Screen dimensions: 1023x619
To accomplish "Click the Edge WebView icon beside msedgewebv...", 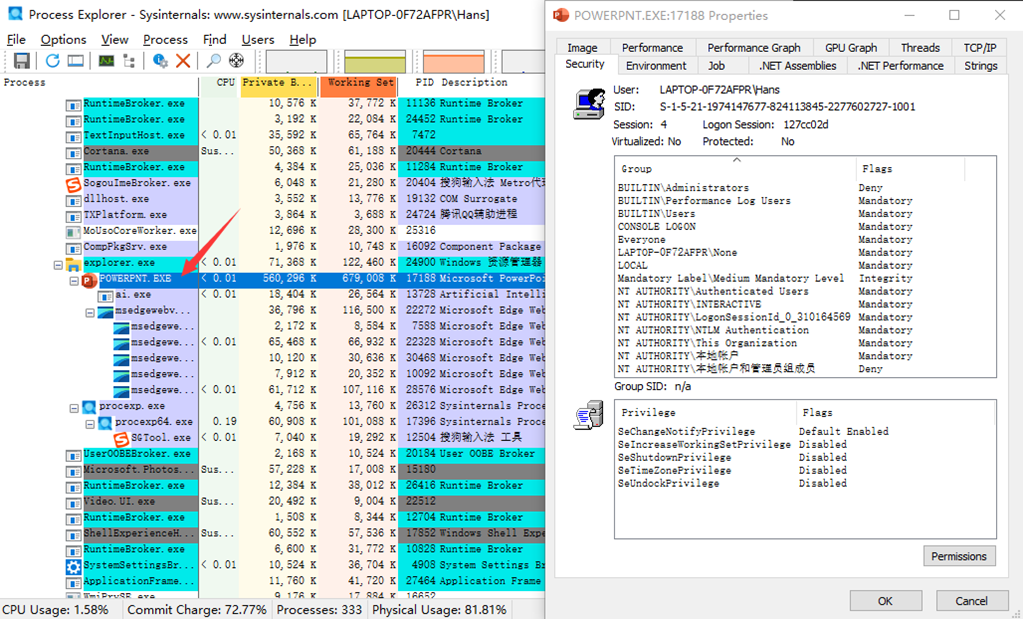I will tap(105, 311).
